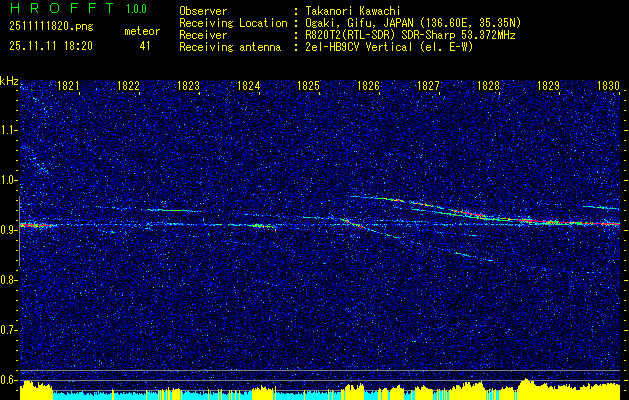Click the 1829 time marker

tap(548, 85)
